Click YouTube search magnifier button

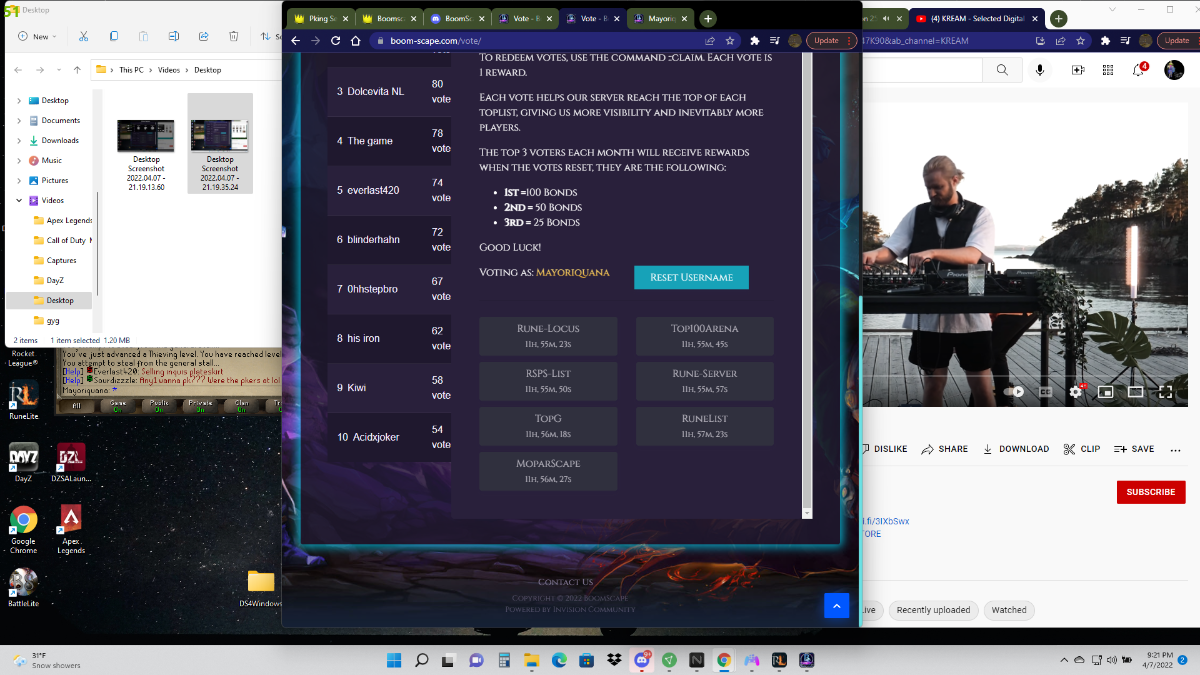tap(1002, 70)
